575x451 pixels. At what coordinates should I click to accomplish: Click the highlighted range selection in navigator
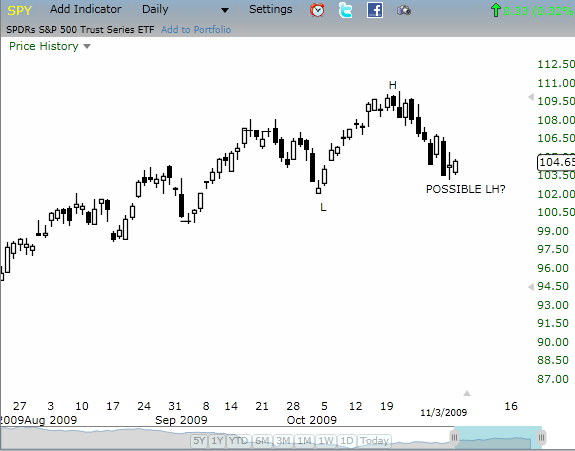(x=498, y=438)
